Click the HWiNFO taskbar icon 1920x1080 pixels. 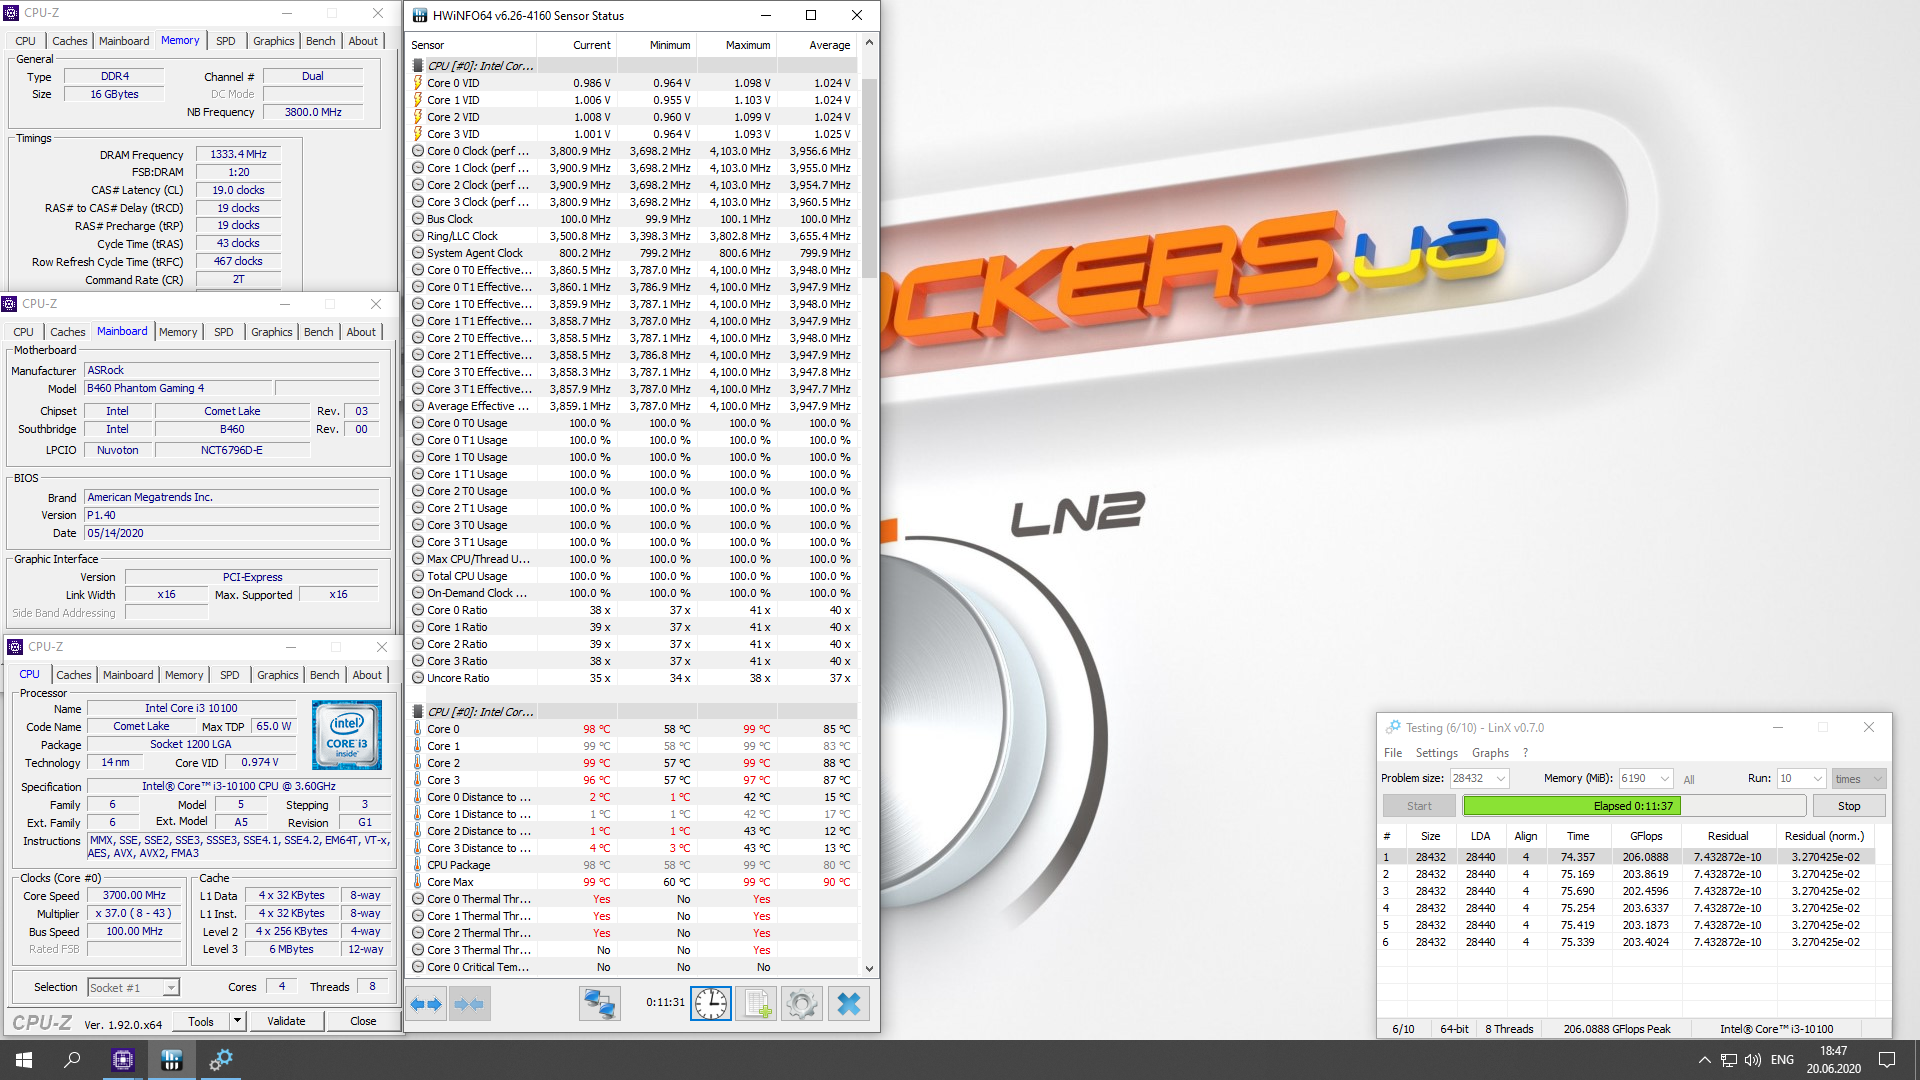tap(171, 1060)
